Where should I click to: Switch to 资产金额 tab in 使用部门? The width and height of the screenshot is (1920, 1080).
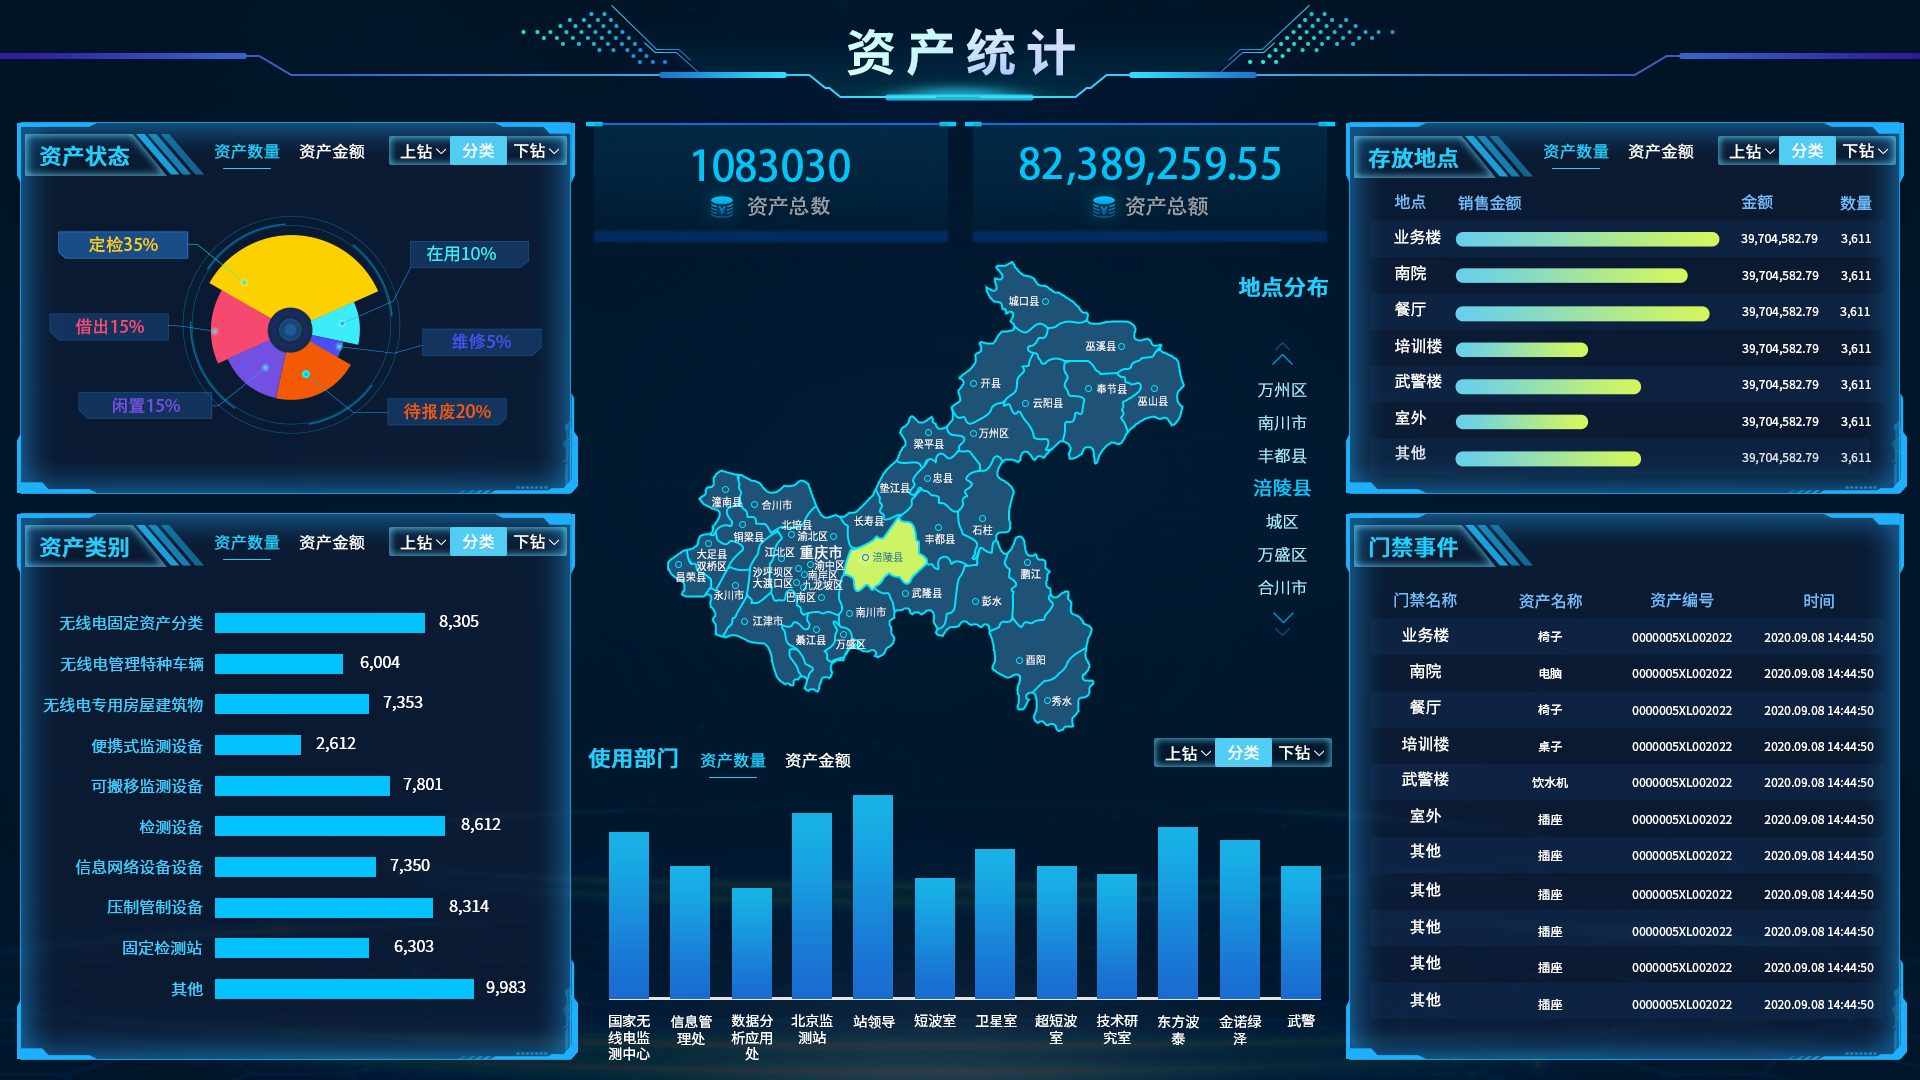817,761
